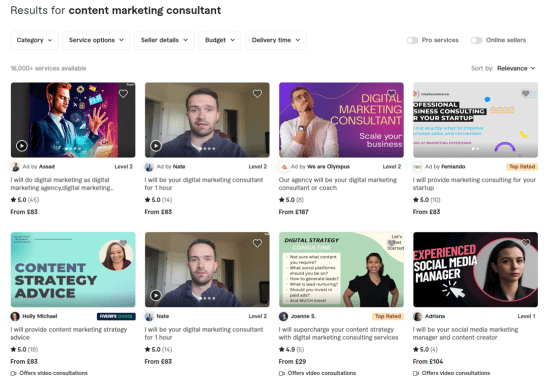Open seller name Holly Michael
The image size is (551, 378).
tap(40, 317)
